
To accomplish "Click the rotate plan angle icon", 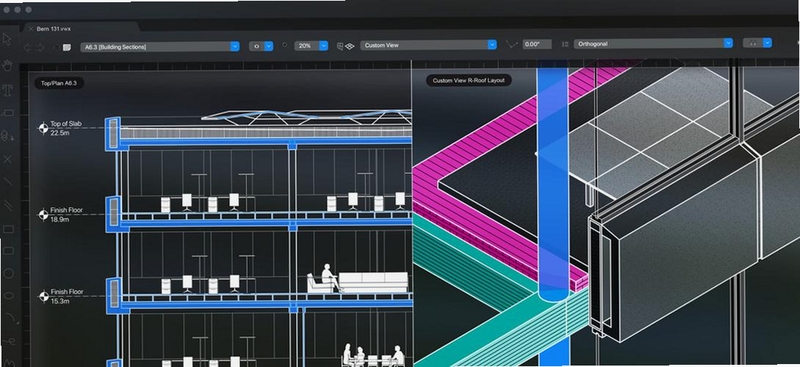I will point(511,45).
